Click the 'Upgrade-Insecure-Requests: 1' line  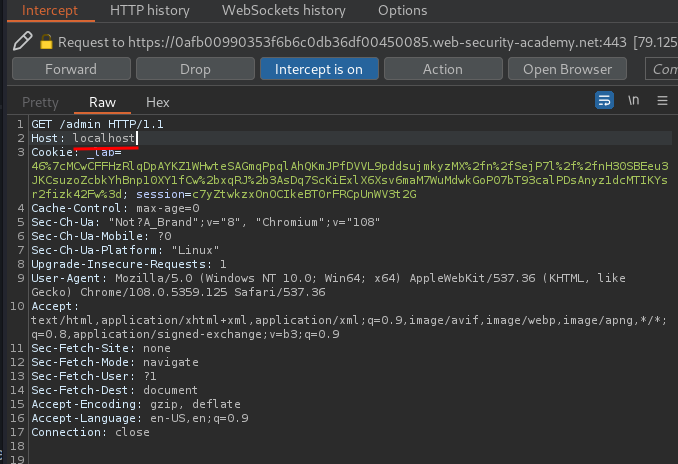(x=128, y=264)
